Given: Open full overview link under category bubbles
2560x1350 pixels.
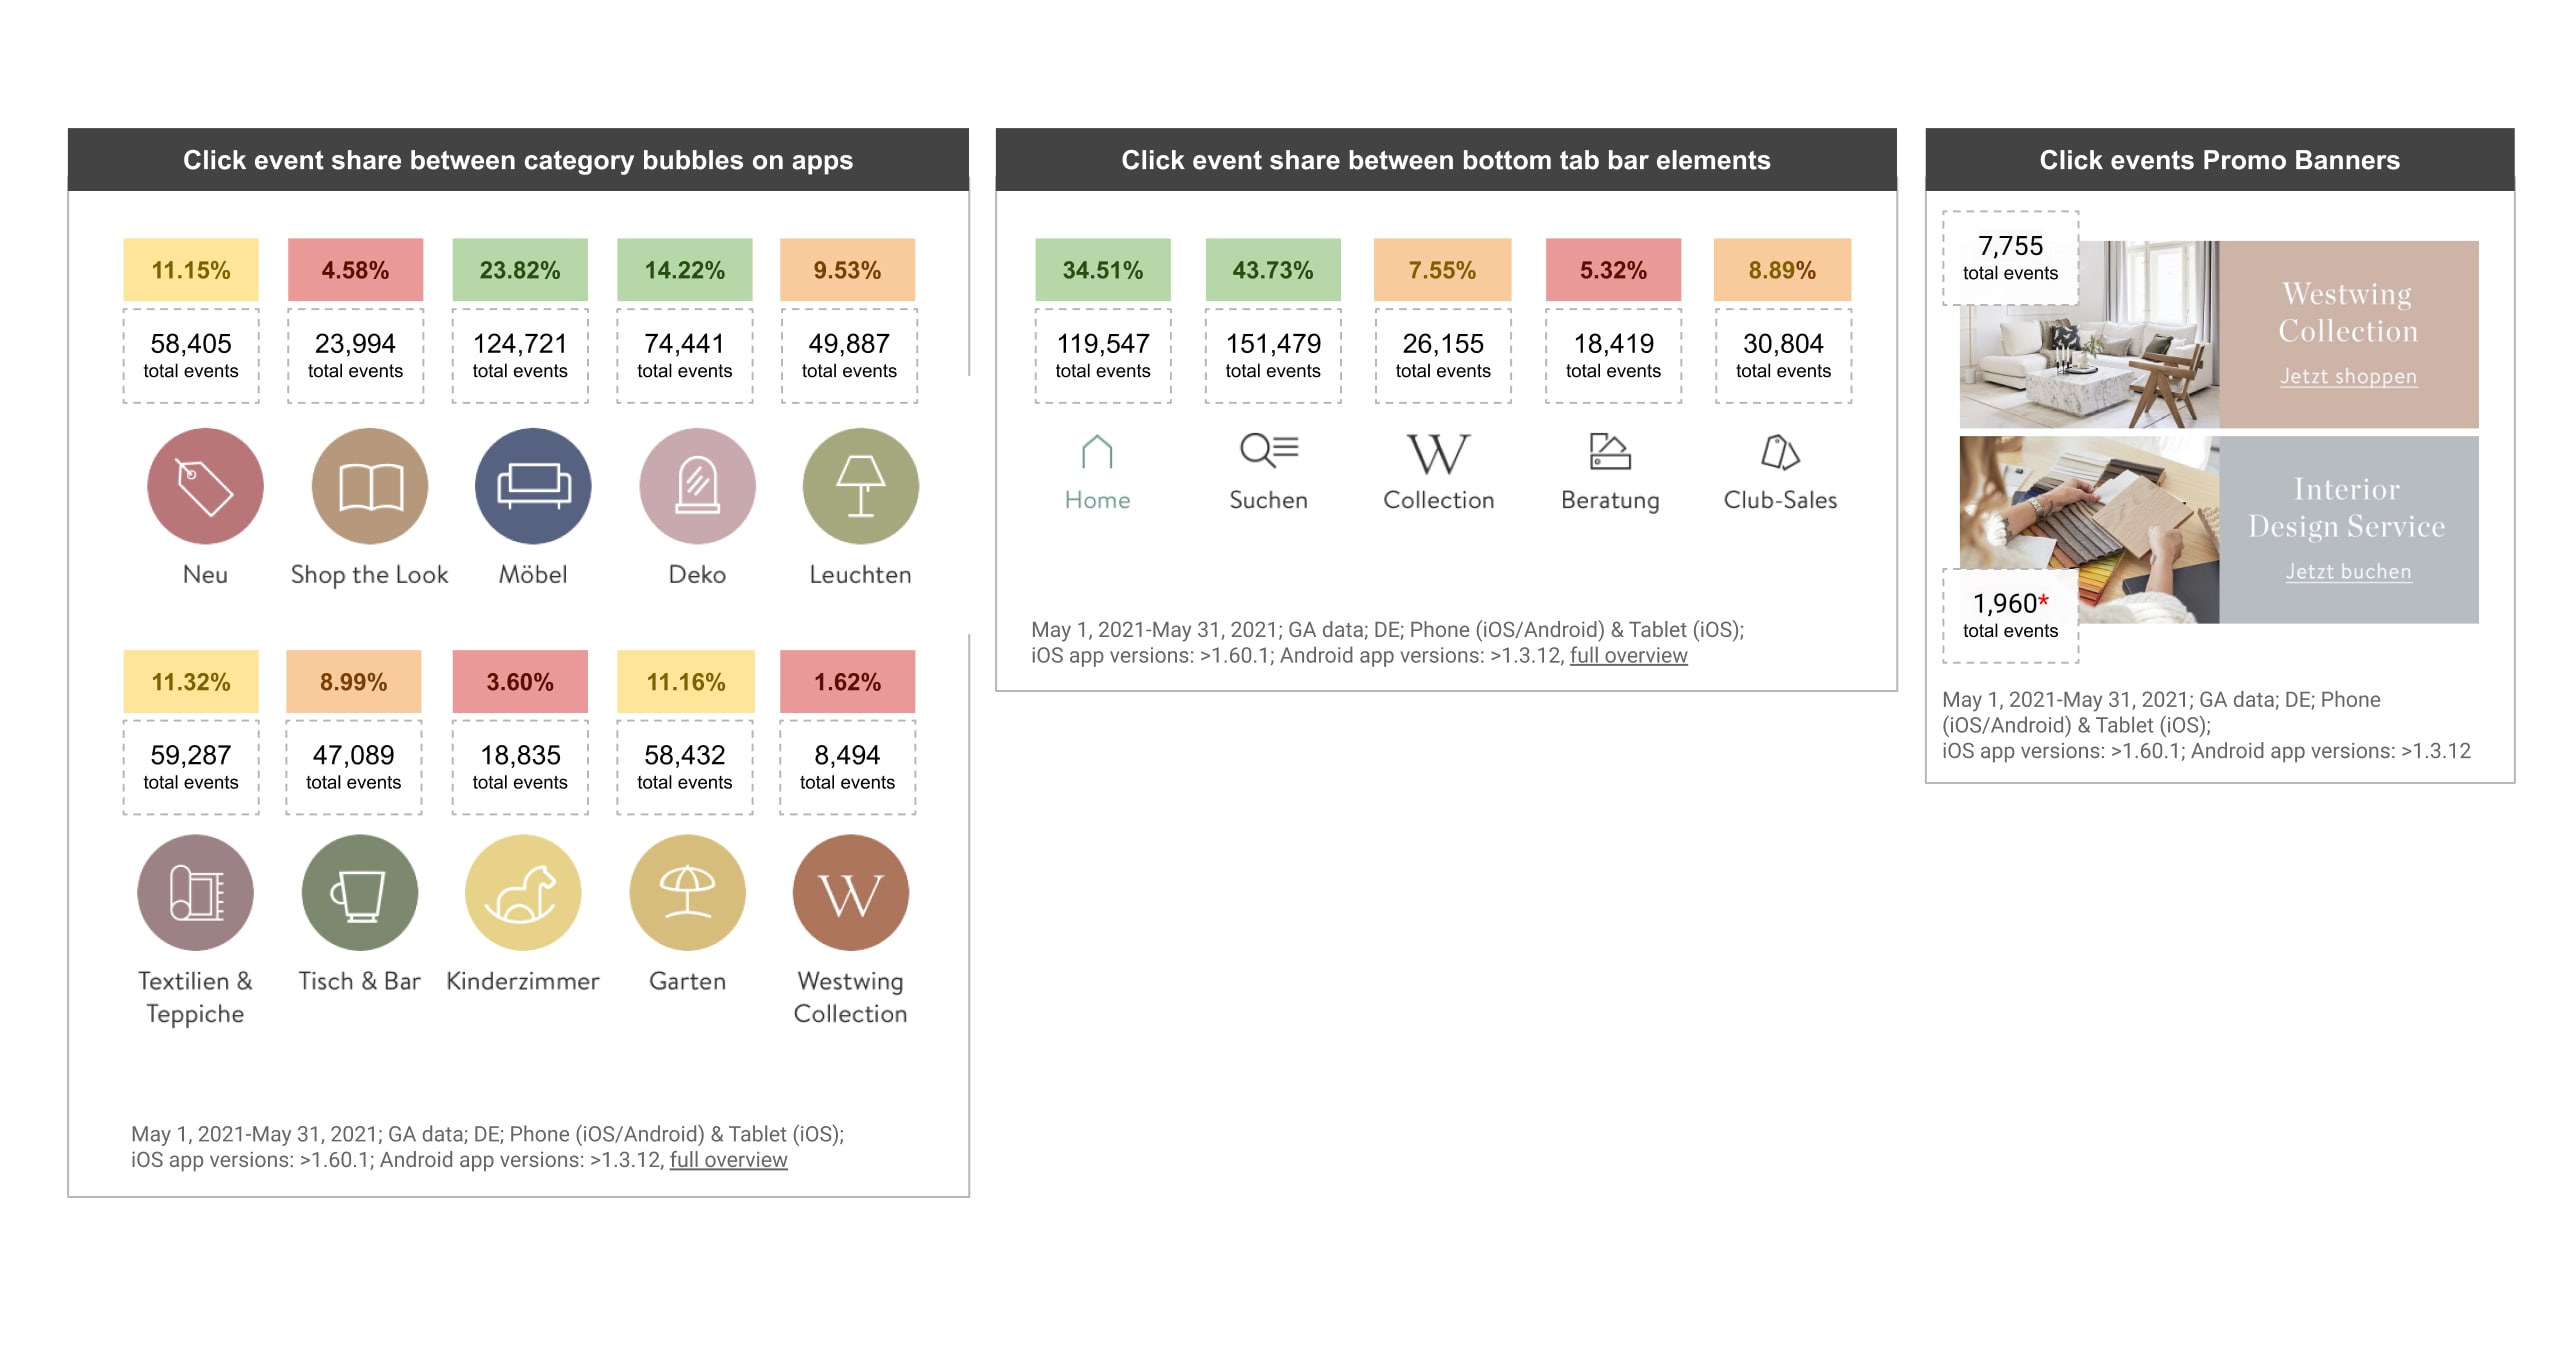Looking at the screenshot, I should click(728, 1160).
